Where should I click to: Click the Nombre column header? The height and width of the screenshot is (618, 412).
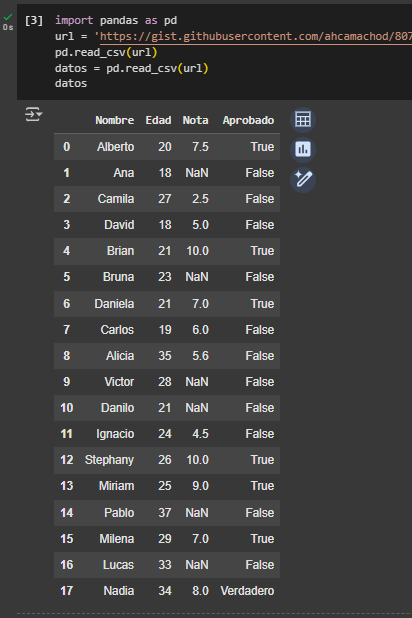point(114,120)
